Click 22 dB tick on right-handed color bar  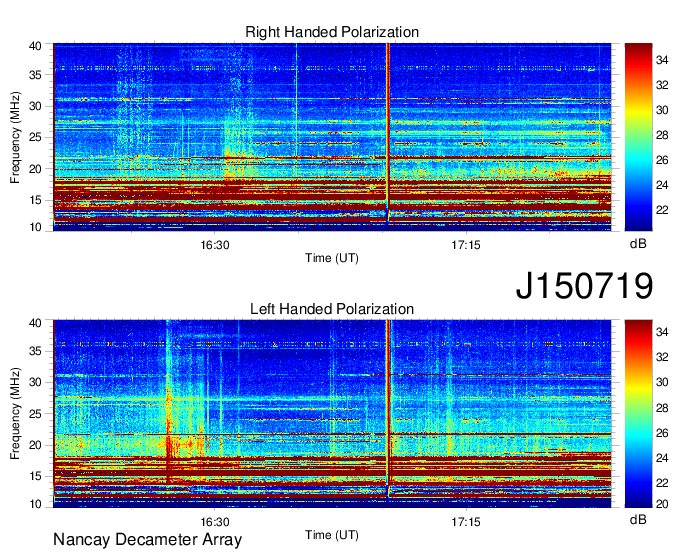tap(662, 210)
